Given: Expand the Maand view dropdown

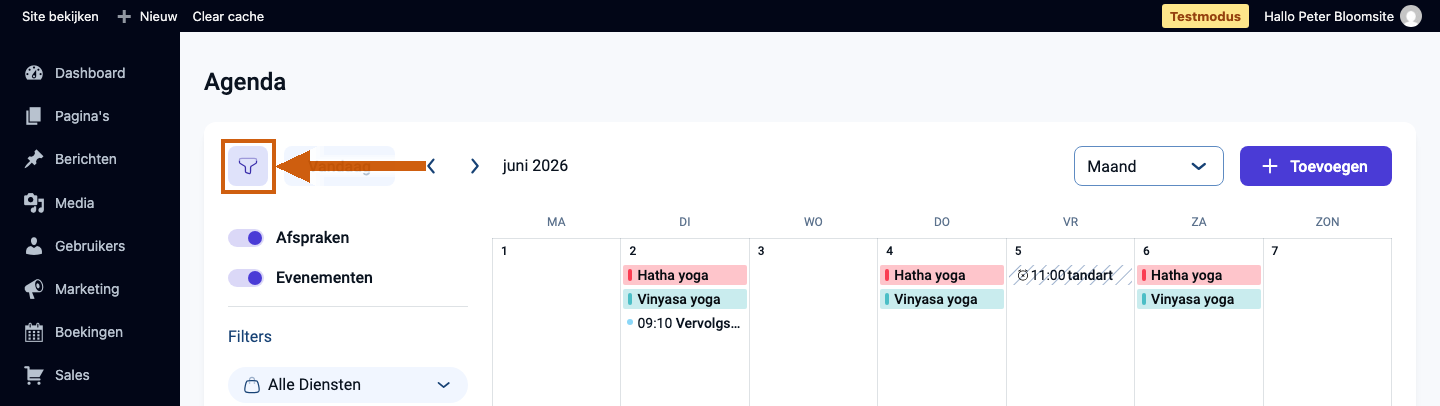Looking at the screenshot, I should coord(1149,166).
